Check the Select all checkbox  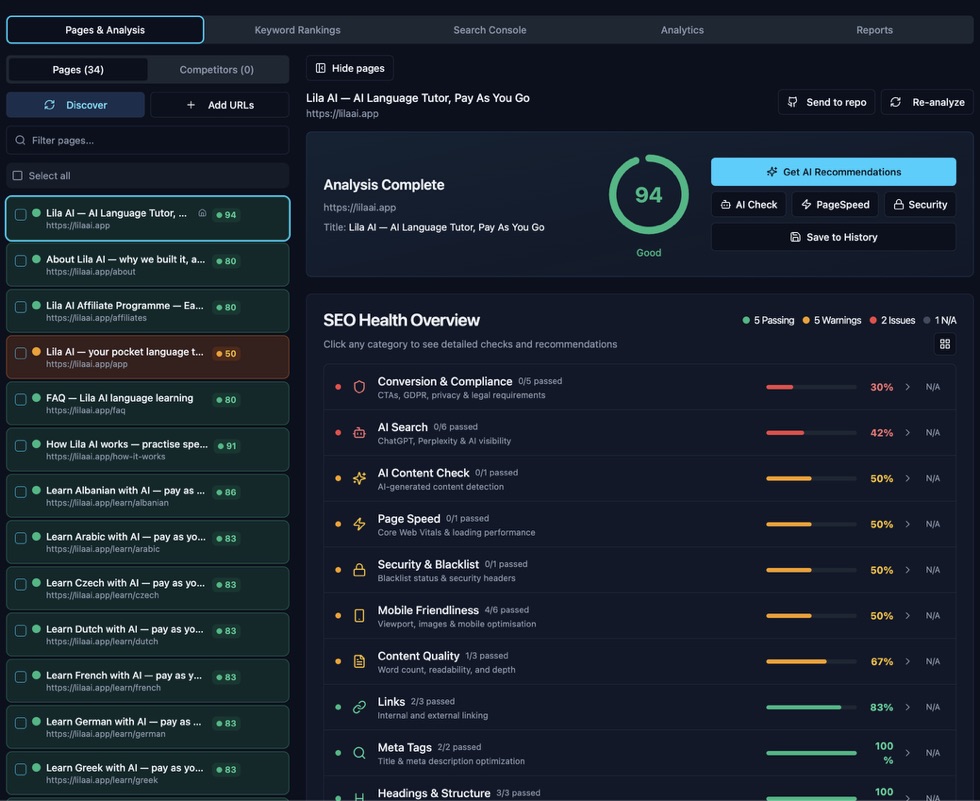18,176
